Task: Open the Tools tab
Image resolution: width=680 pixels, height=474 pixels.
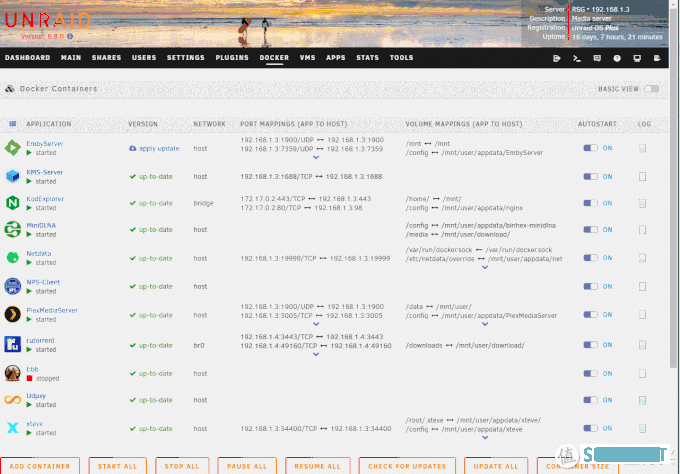Action: coord(402,58)
